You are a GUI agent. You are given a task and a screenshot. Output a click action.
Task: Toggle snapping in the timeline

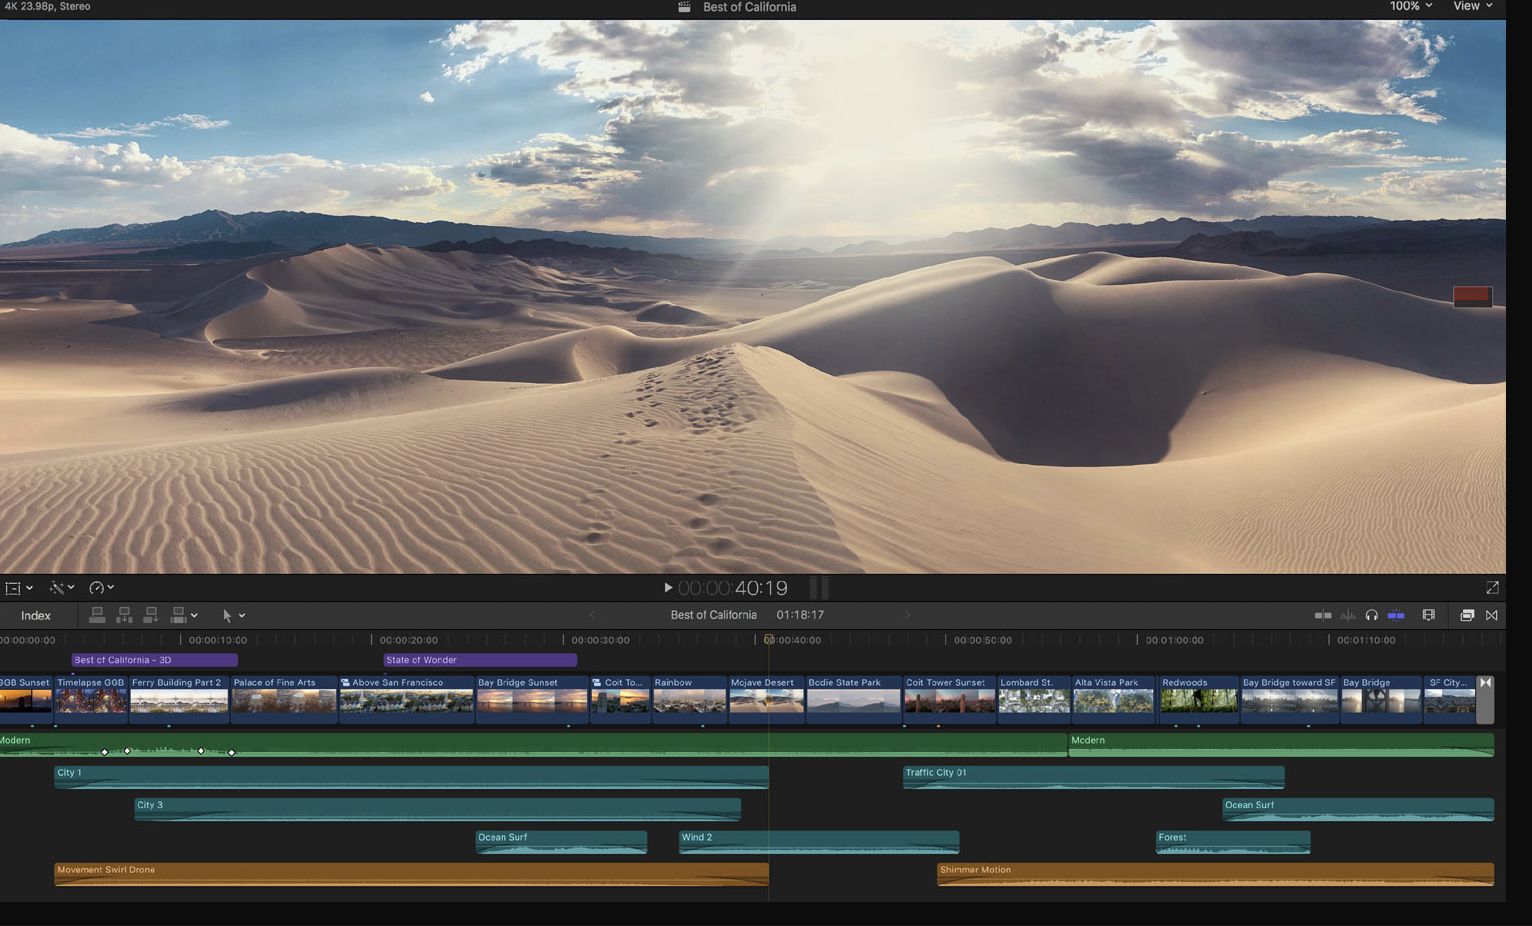[1396, 615]
